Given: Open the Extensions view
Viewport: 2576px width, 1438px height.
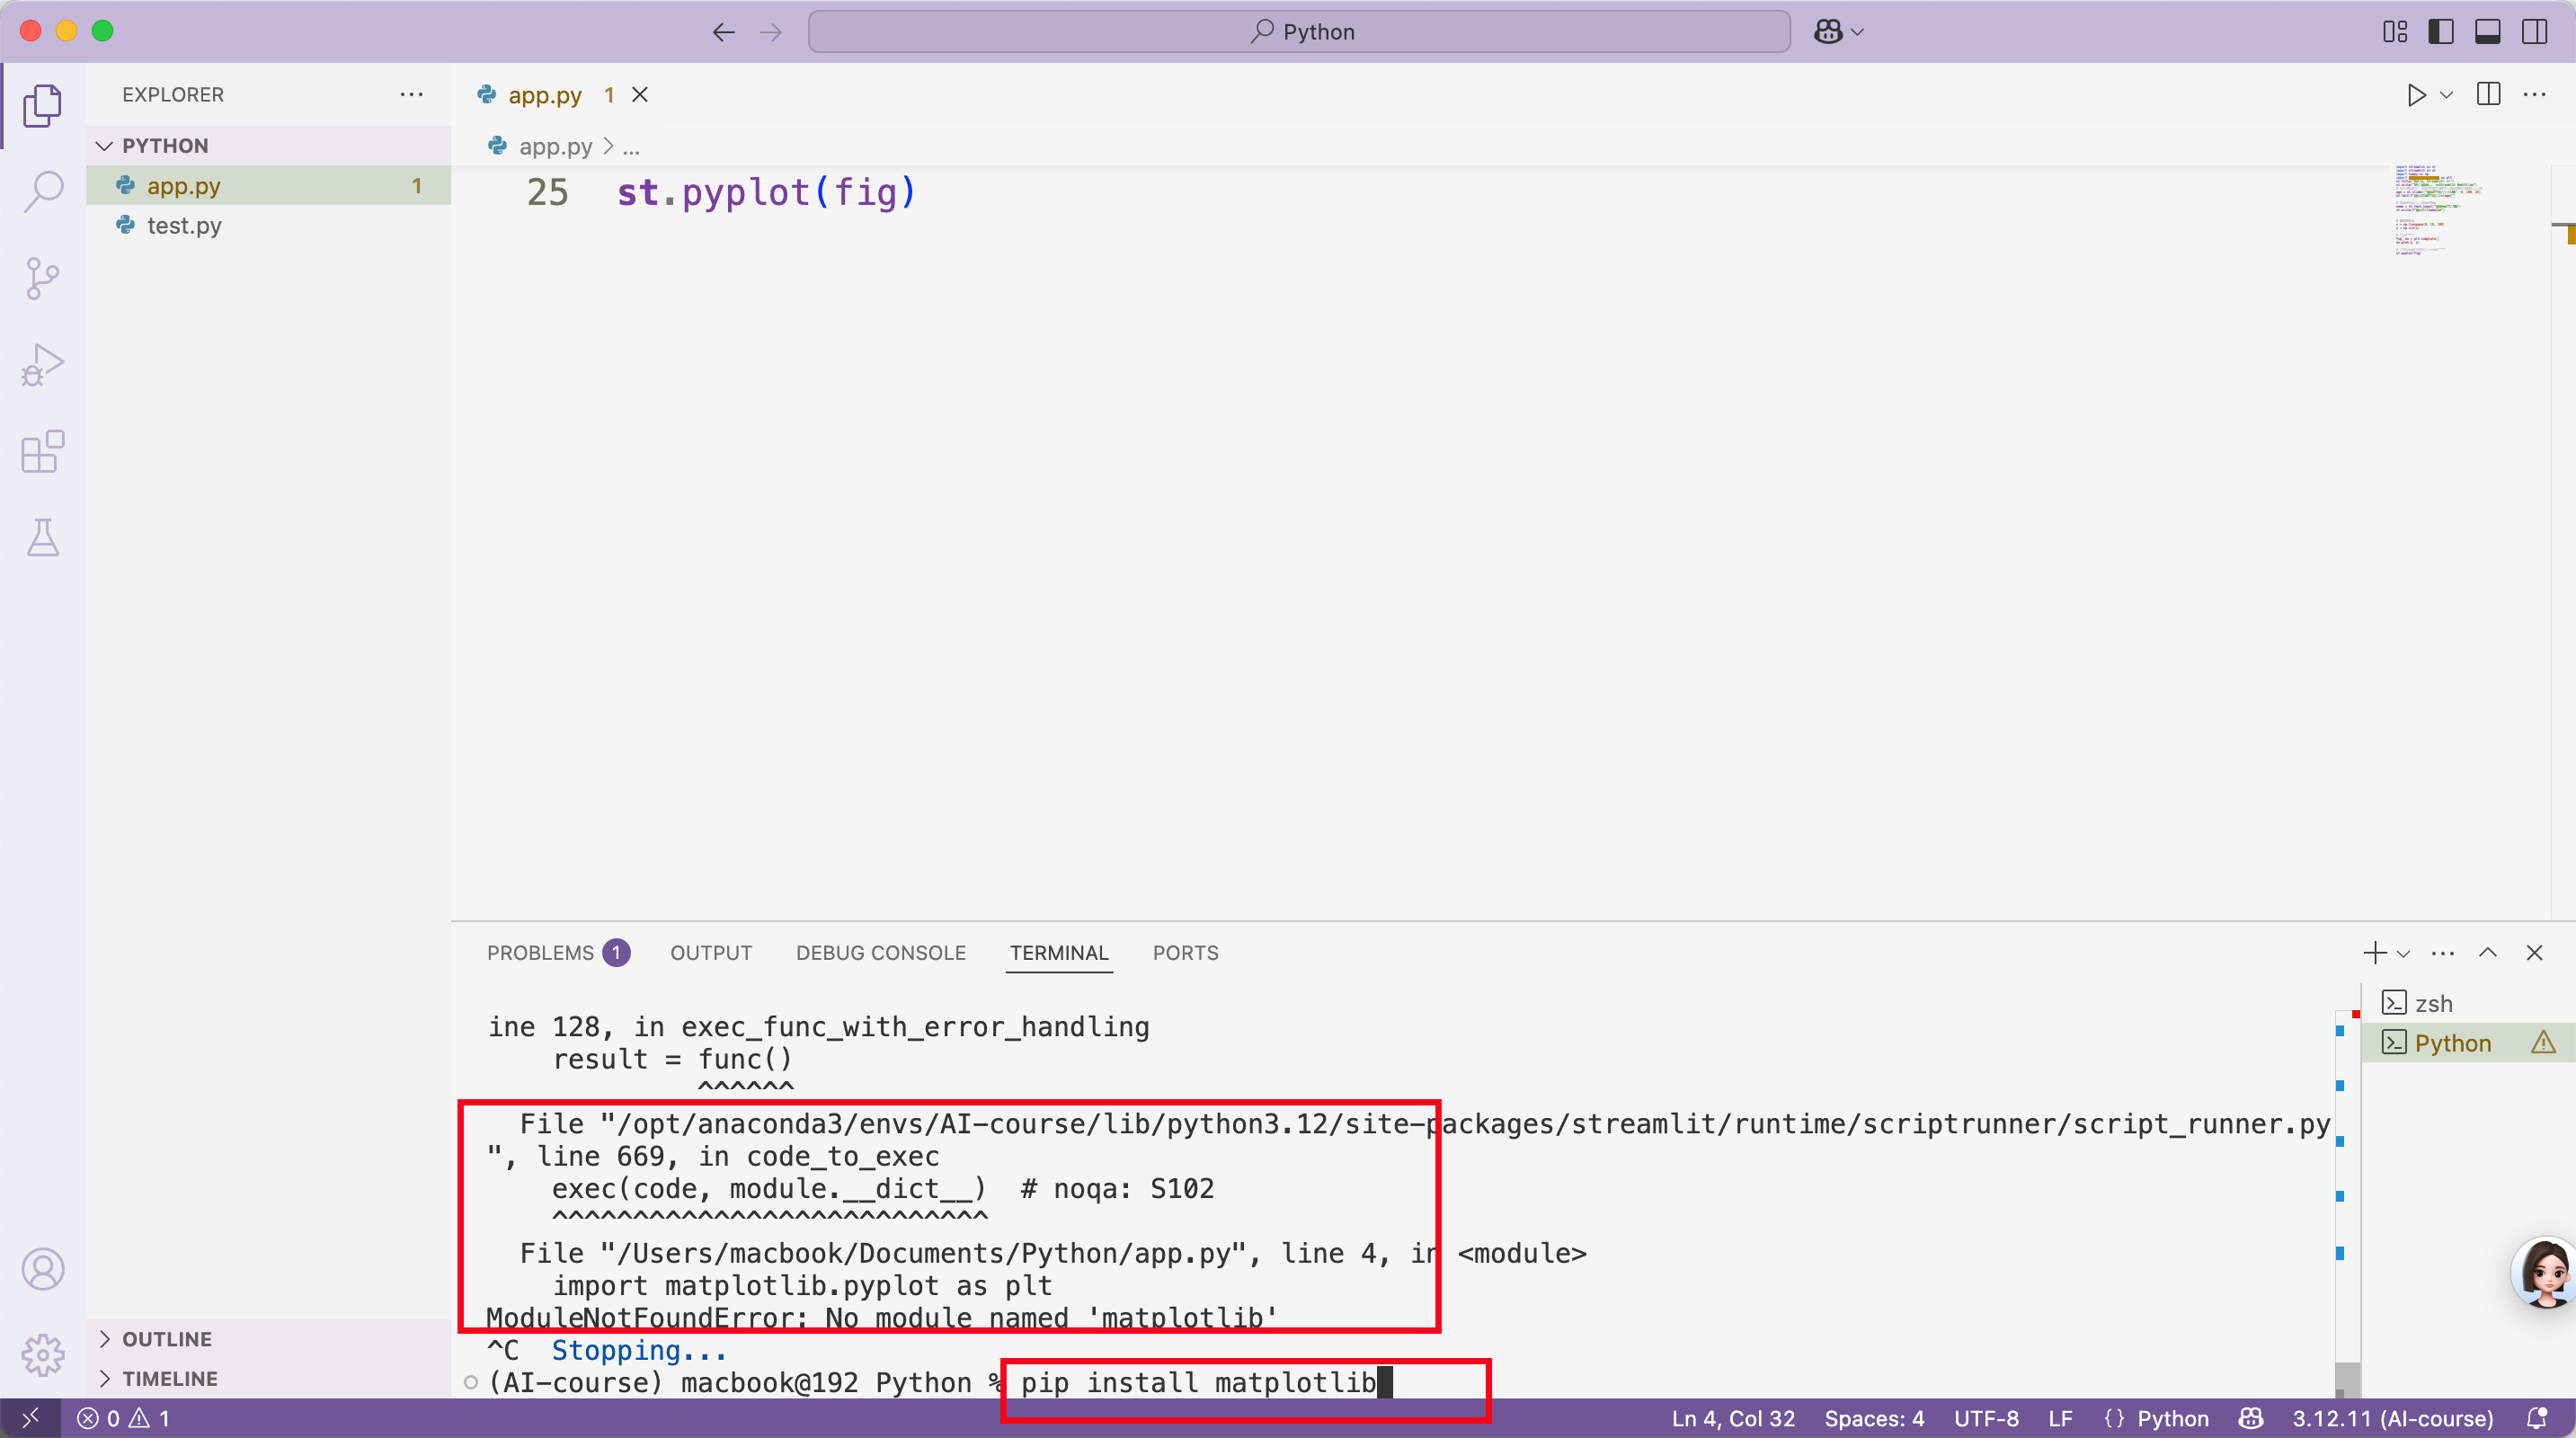Looking at the screenshot, I should (x=43, y=452).
